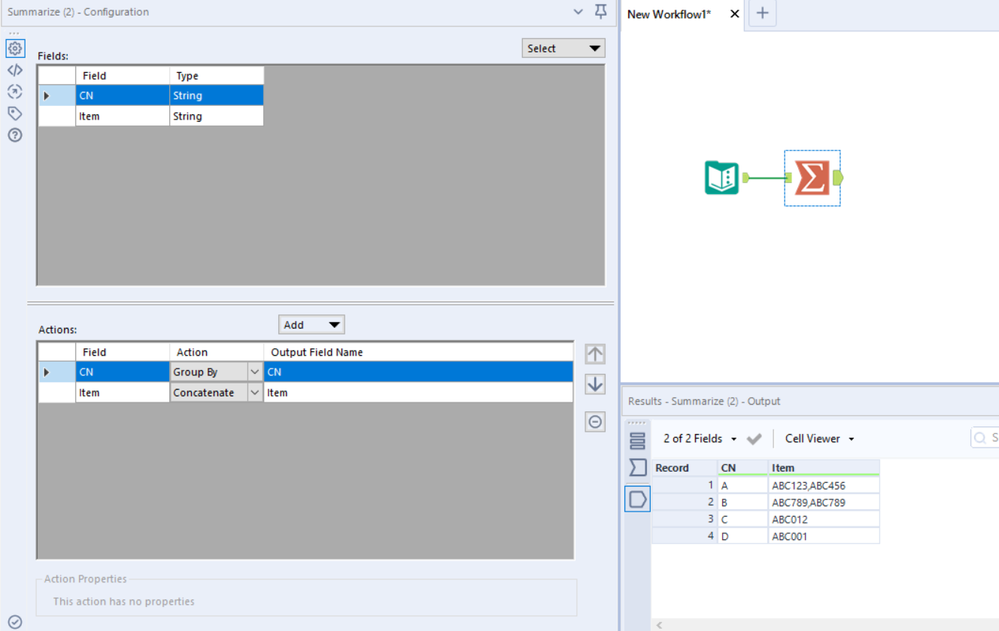Open the 2 of 2 Fields dropdown
Image resolution: width=999 pixels, height=631 pixels.
point(700,439)
